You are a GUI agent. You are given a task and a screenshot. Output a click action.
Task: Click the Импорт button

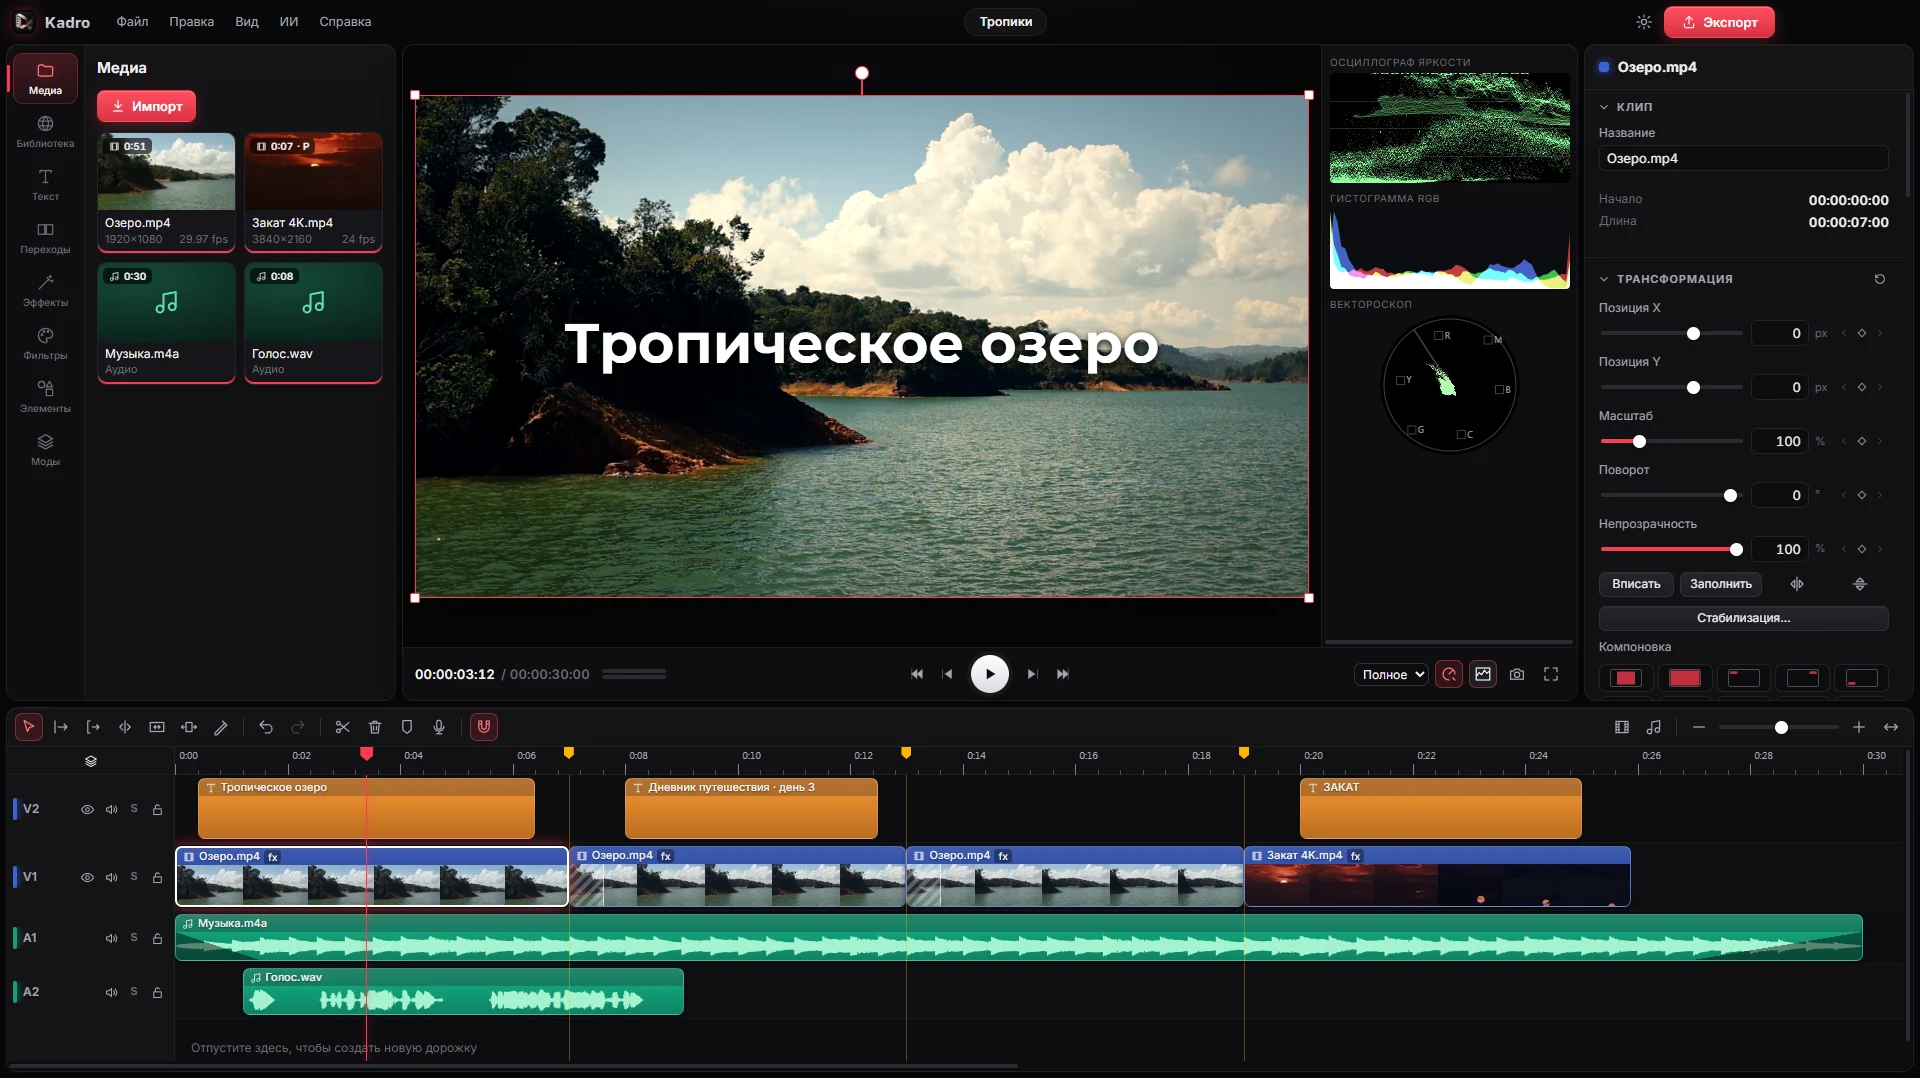pos(146,106)
